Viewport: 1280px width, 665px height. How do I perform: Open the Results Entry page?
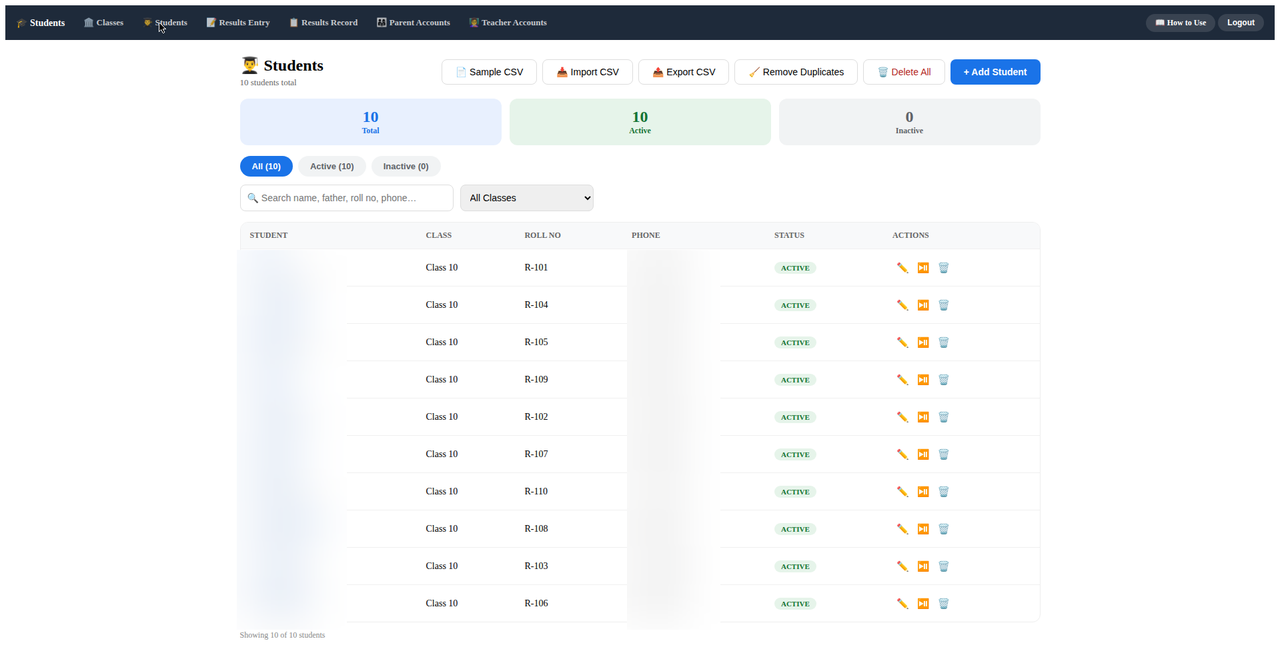[x=238, y=22]
